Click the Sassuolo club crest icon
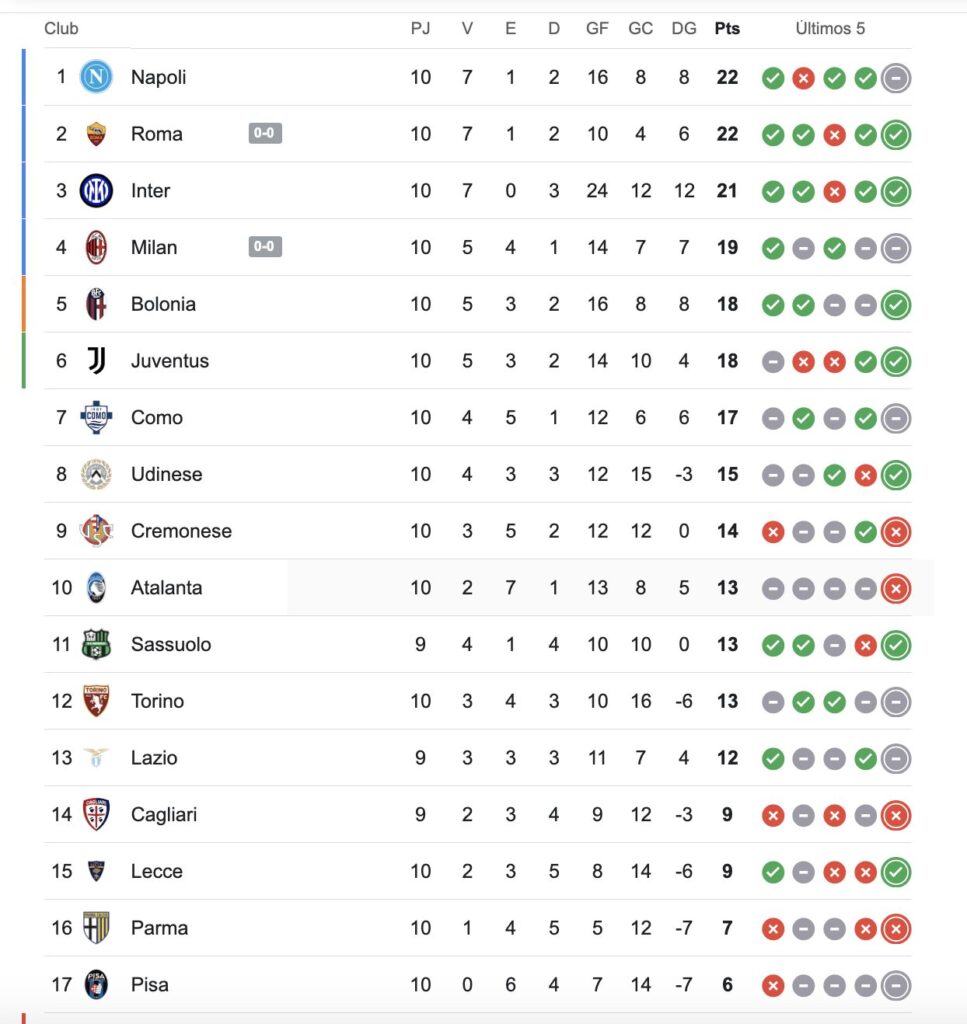 [x=96, y=644]
